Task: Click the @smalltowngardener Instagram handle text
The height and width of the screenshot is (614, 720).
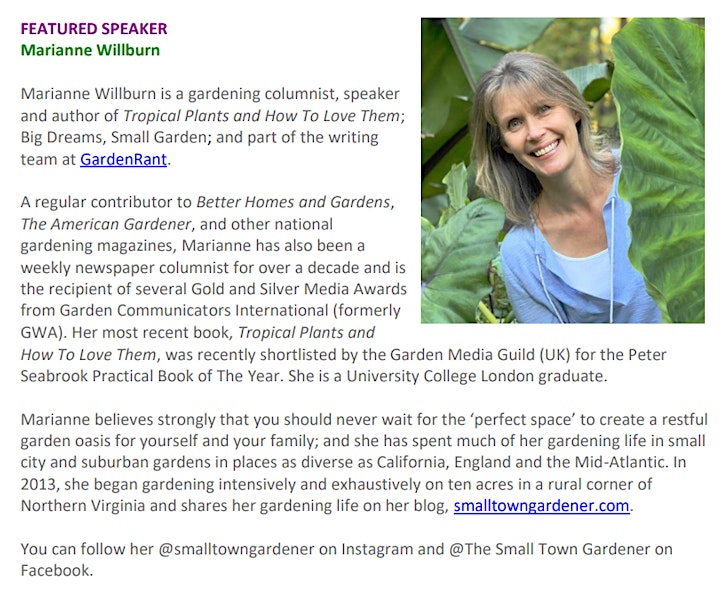Action: tap(236, 549)
